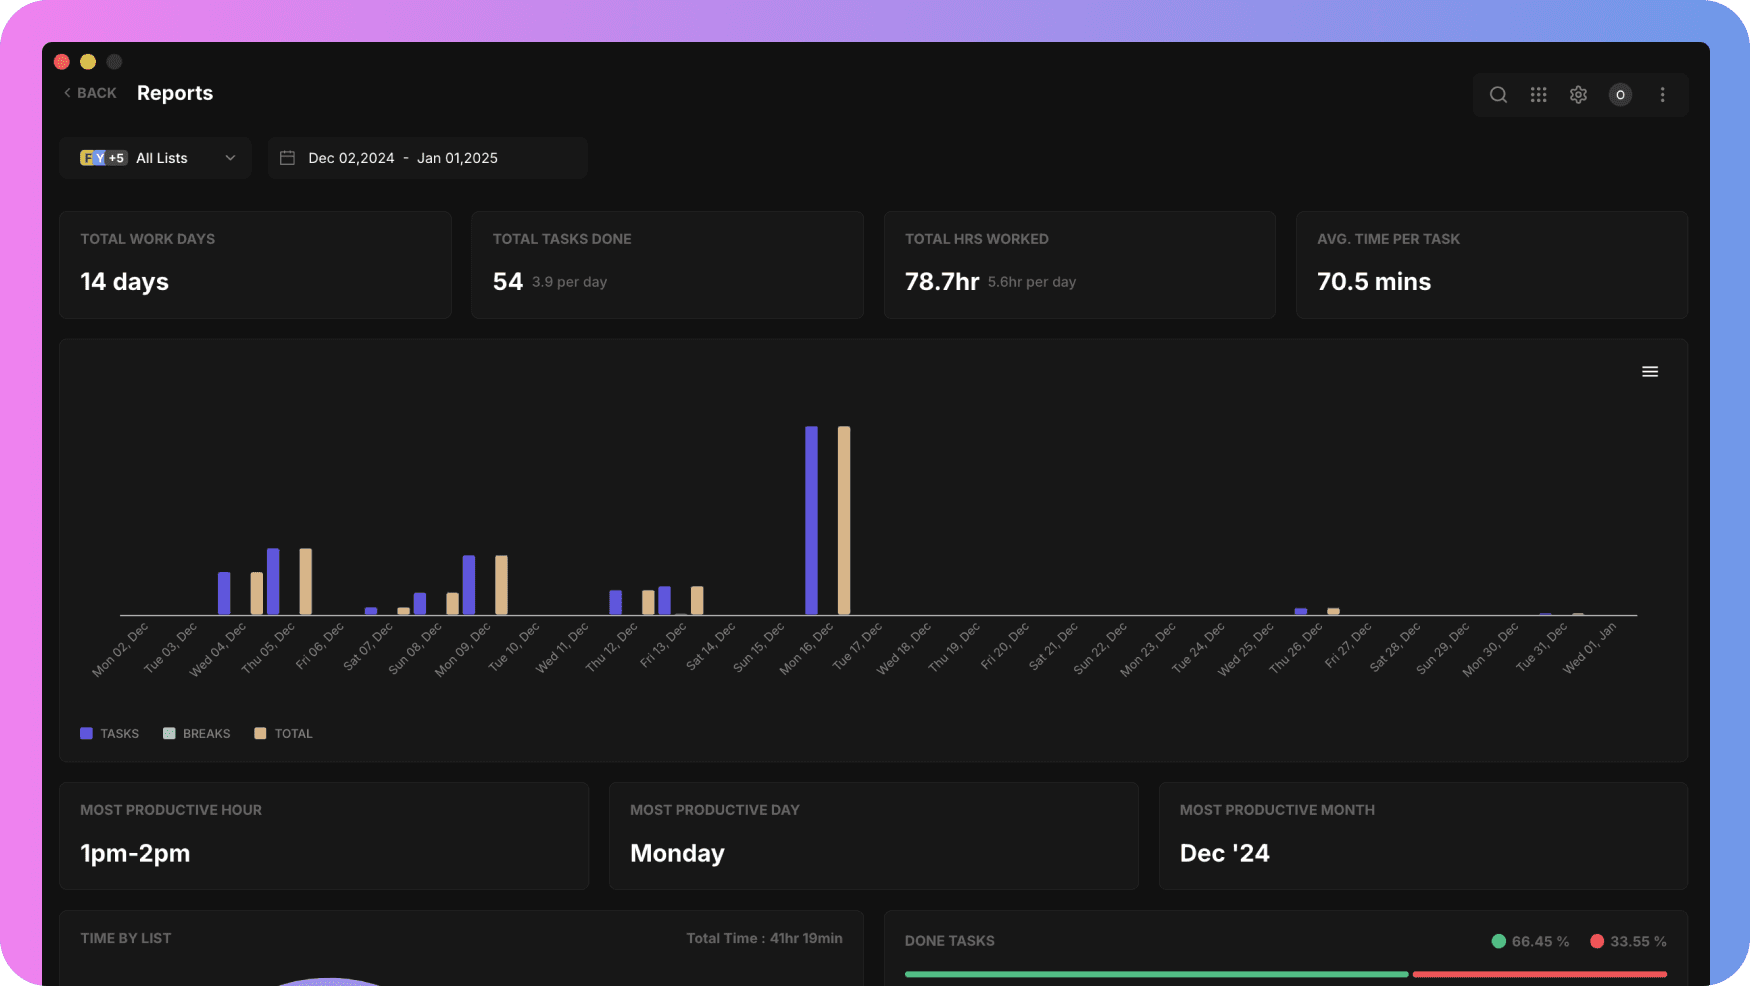Click the 54 tasks done value
The image size is (1750, 986).
[x=508, y=282]
